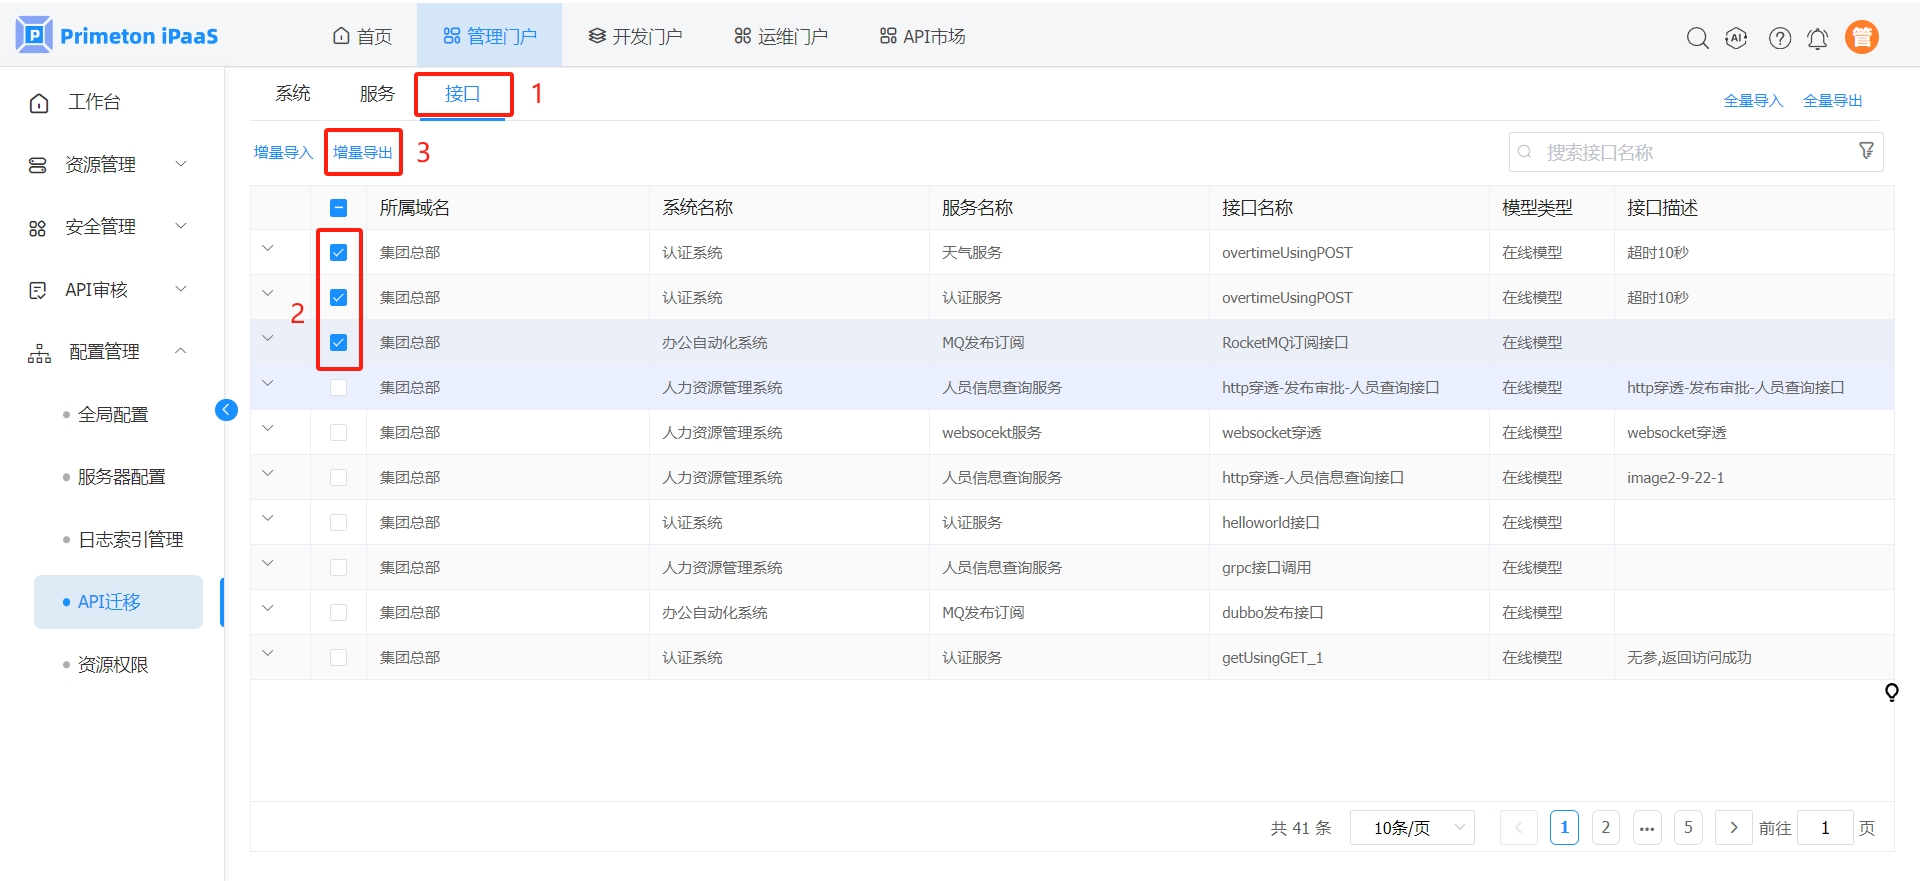Click the lightbulb icon at right edge
The height and width of the screenshot is (881, 1920).
pos(1891,692)
